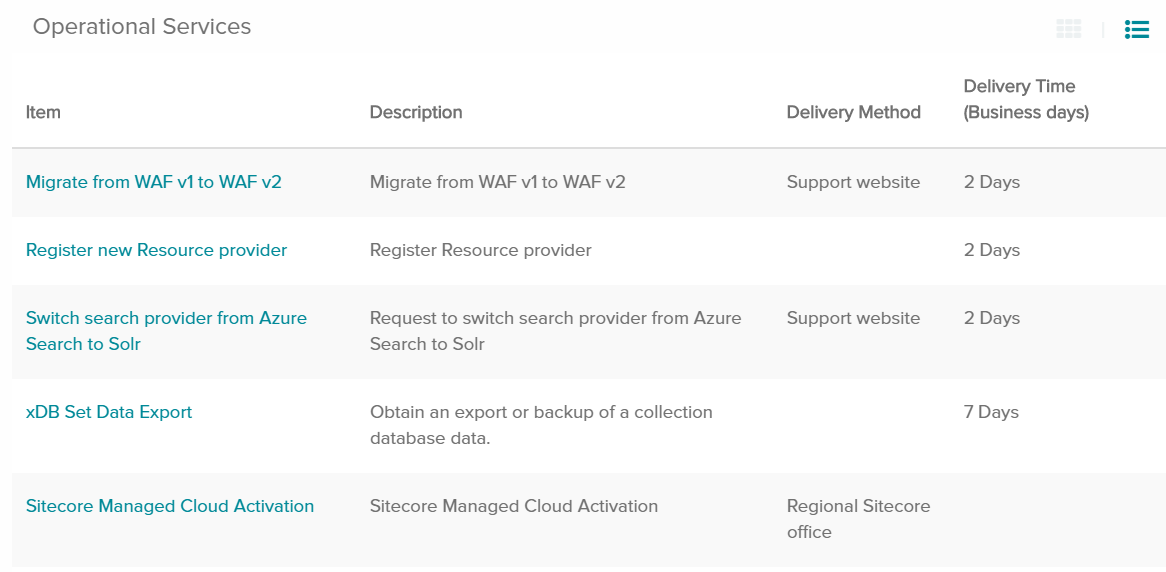Image resolution: width=1166 pixels, height=572 pixels.
Task: Click description text in Sitecore Managed Cloud row
Action: pyautogui.click(x=513, y=506)
